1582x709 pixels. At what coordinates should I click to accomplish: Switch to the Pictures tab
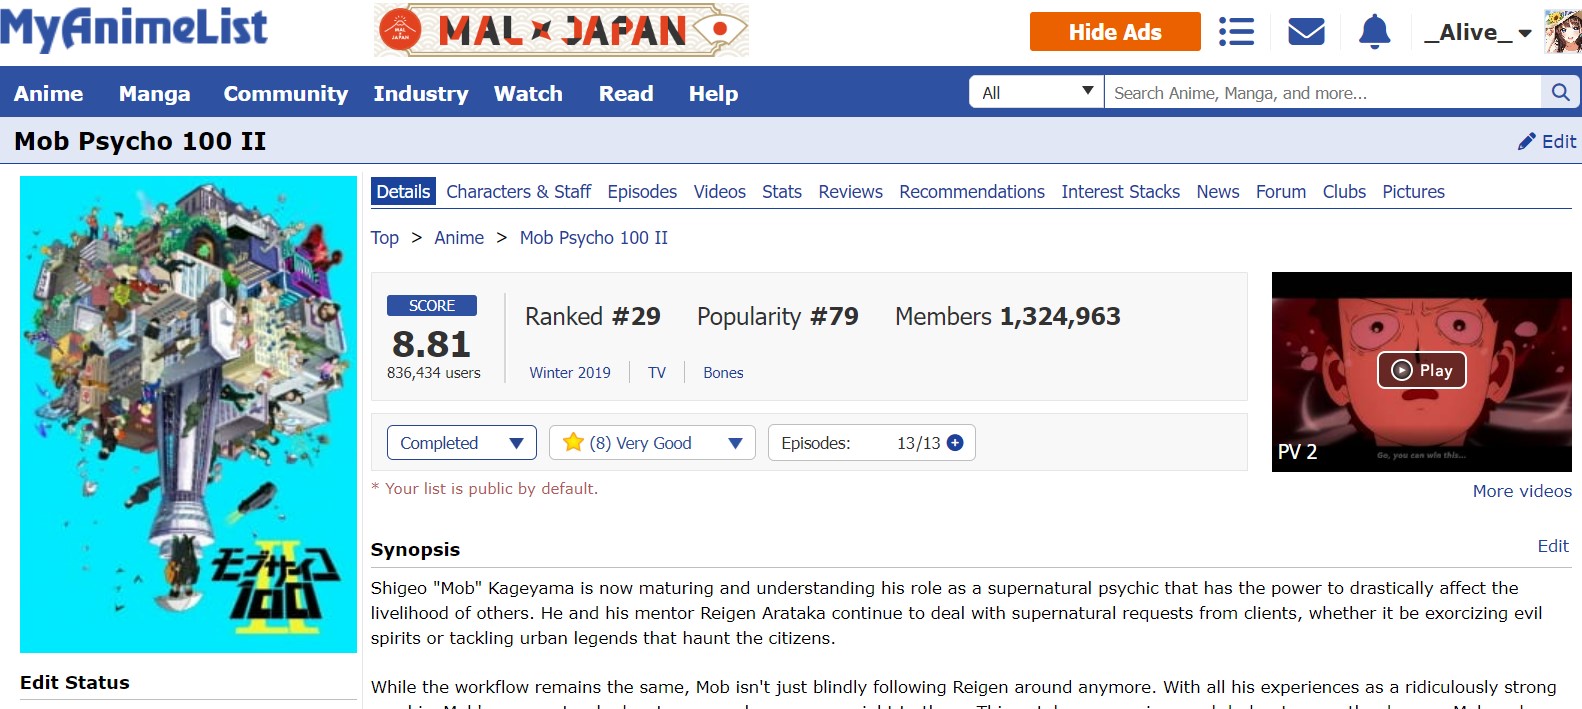pos(1413,191)
